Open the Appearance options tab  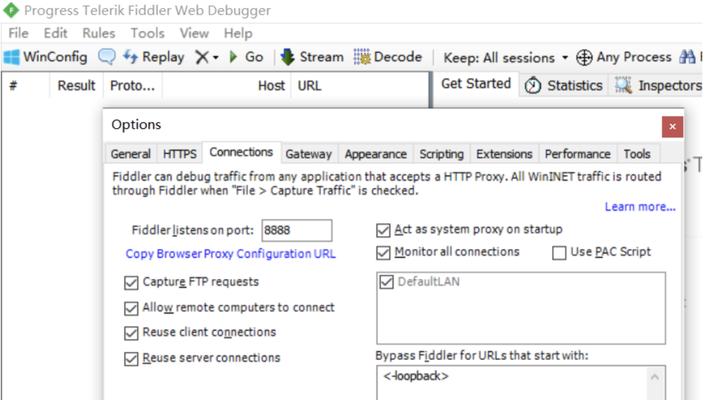click(x=375, y=154)
